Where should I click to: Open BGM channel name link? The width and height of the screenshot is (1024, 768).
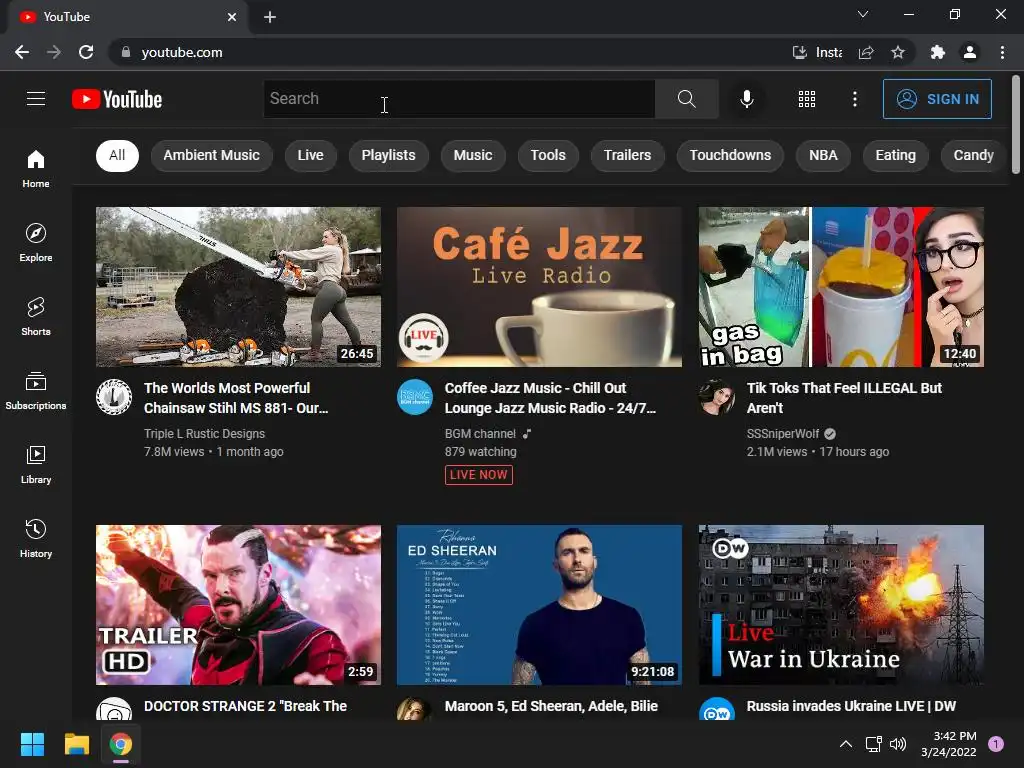click(x=480, y=434)
